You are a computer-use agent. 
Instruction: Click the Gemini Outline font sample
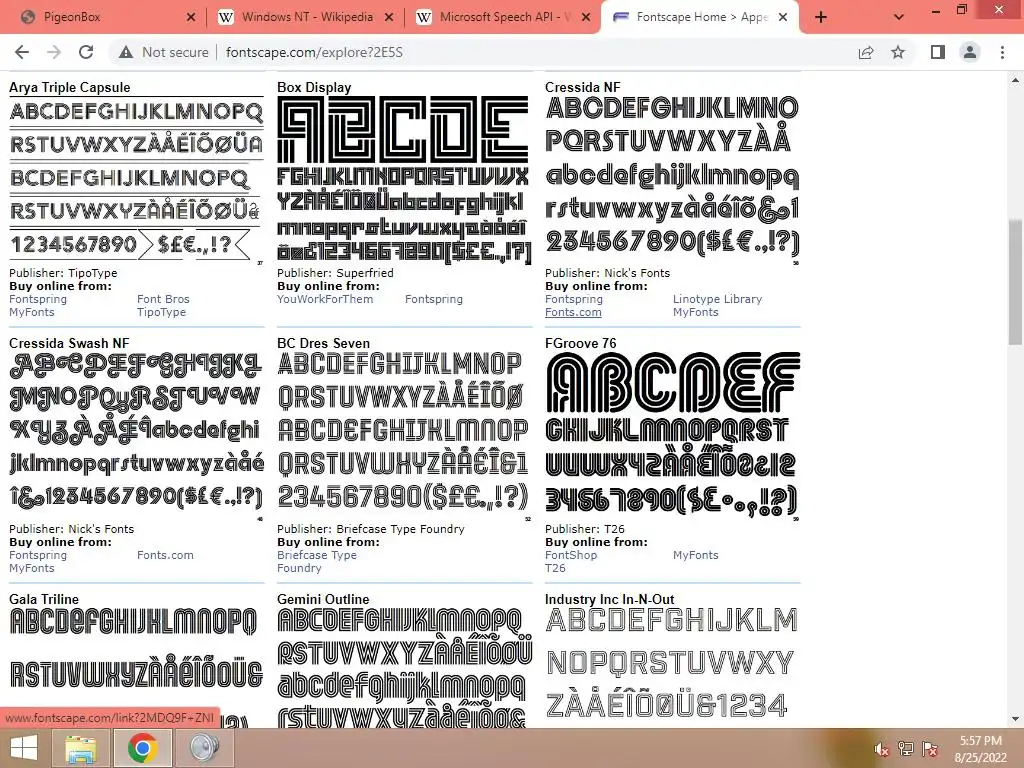click(x=405, y=668)
